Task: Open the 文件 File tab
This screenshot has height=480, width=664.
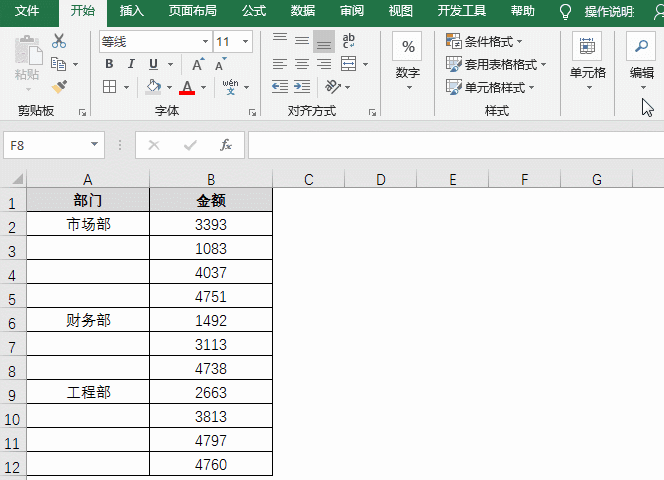Action: click(27, 11)
